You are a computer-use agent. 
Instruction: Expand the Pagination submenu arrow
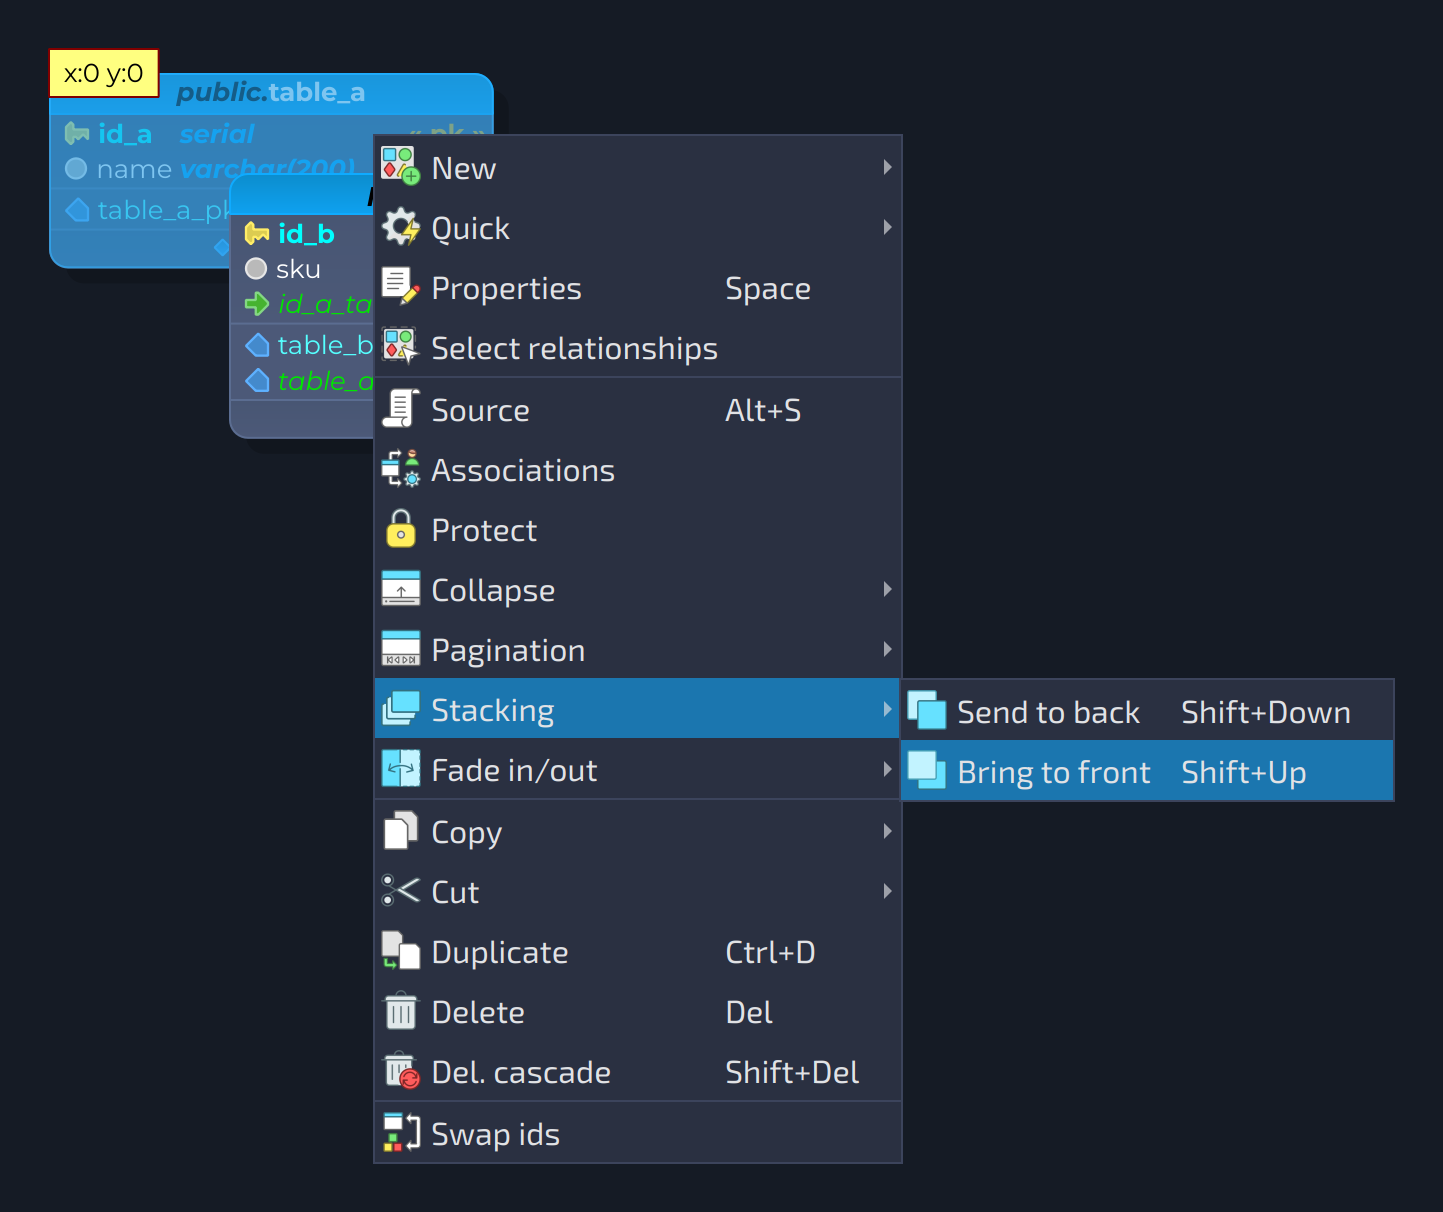coord(887,649)
